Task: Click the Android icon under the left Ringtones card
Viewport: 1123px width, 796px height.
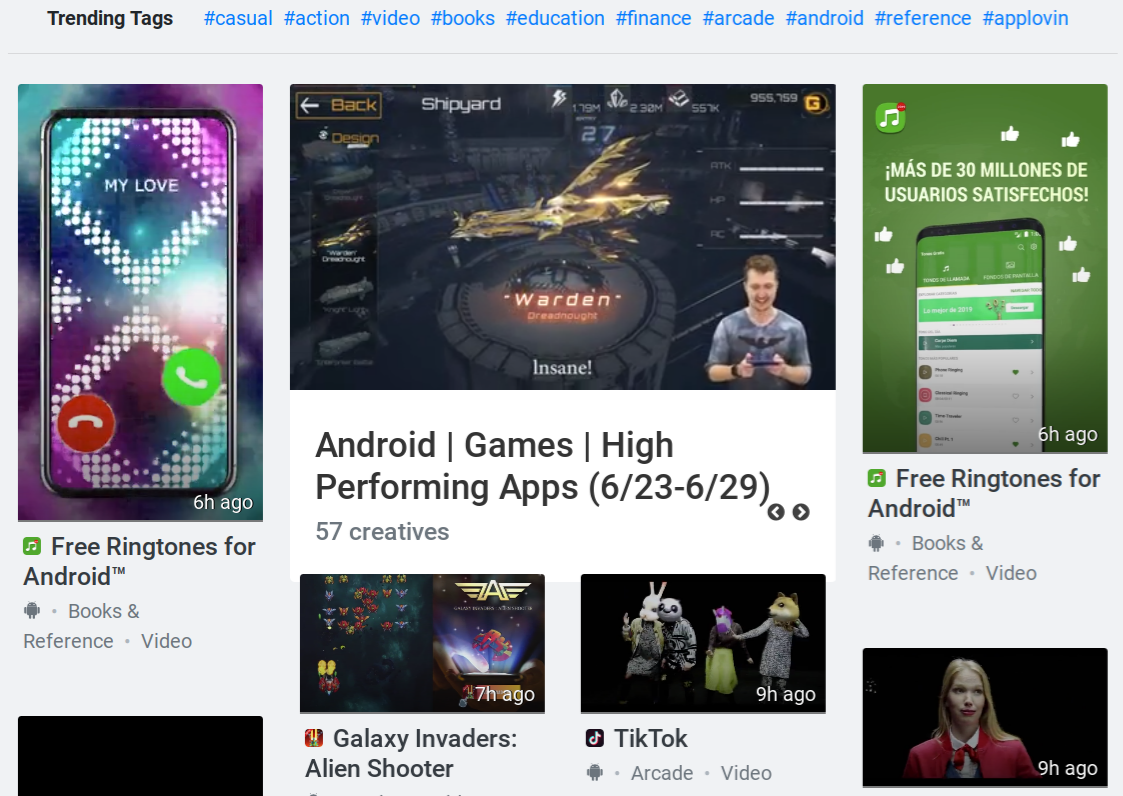Action: click(32, 610)
